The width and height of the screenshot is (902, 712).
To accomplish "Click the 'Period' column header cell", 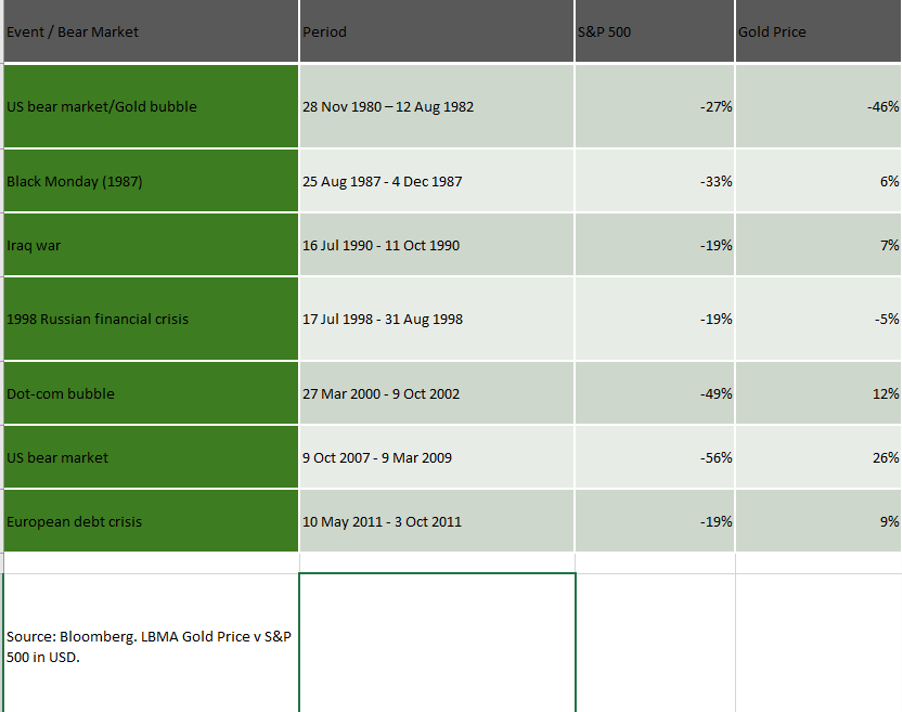I will click(x=437, y=32).
